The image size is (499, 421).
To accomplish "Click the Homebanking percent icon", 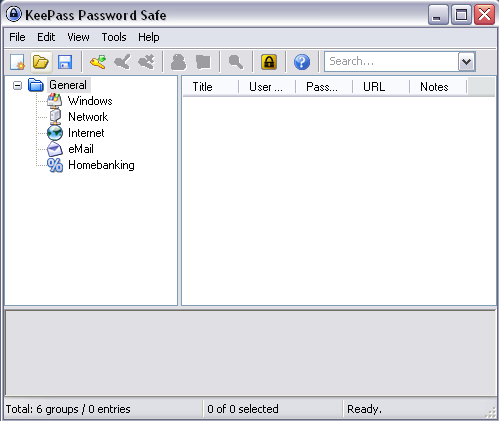I will click(55, 165).
